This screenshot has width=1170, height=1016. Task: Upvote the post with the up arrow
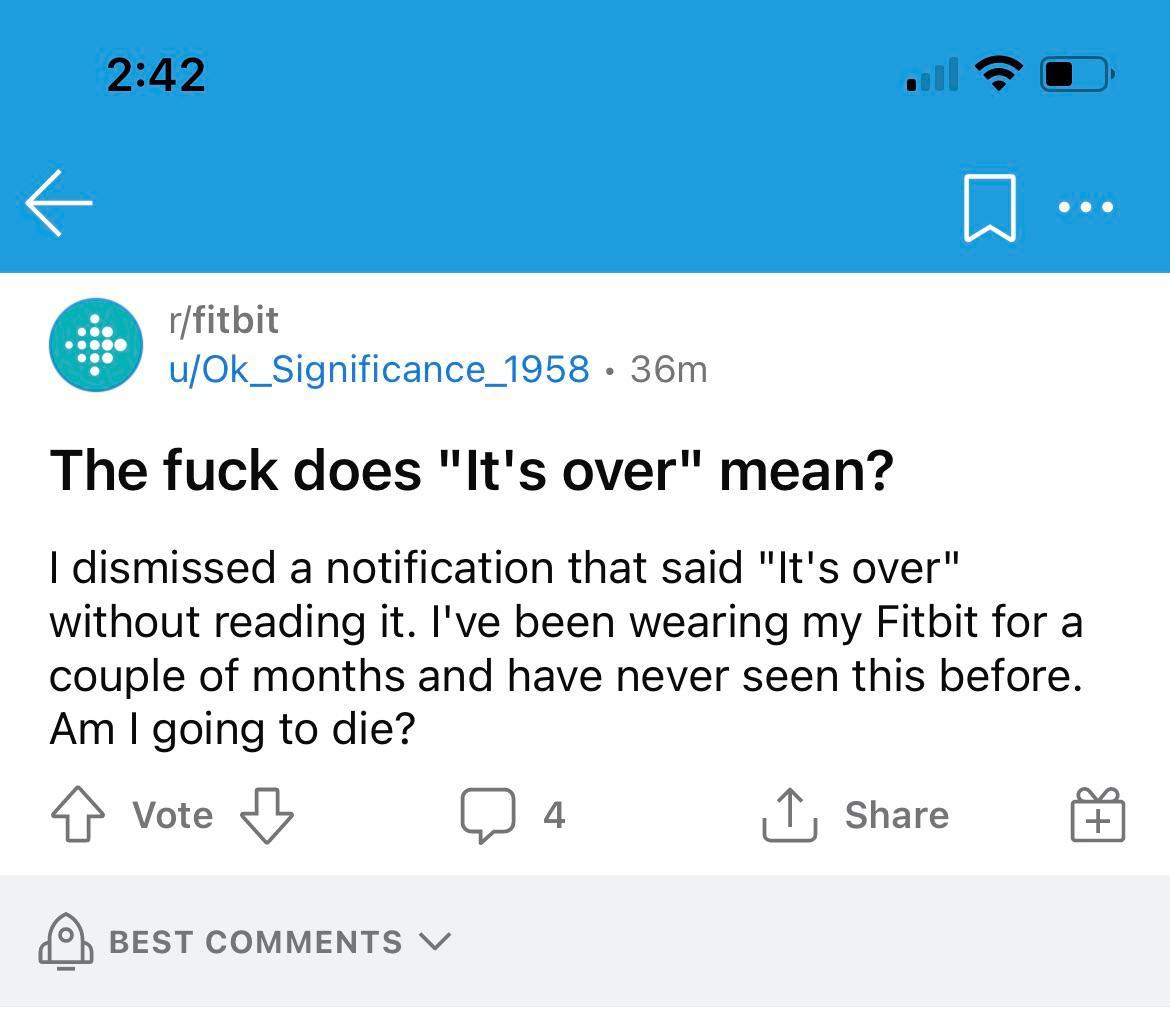tap(77, 815)
